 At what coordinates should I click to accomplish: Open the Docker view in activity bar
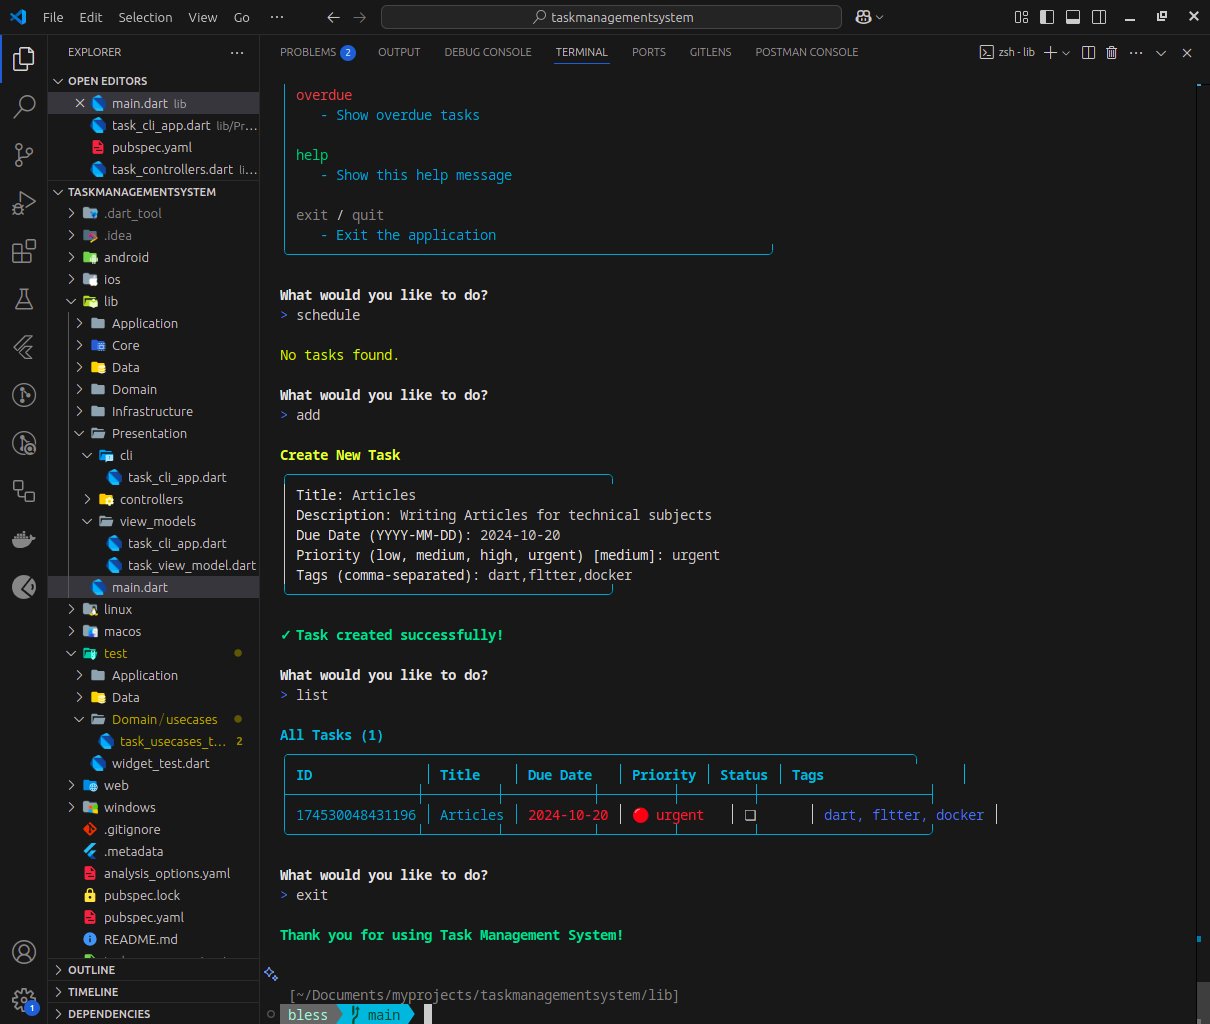pos(23,540)
